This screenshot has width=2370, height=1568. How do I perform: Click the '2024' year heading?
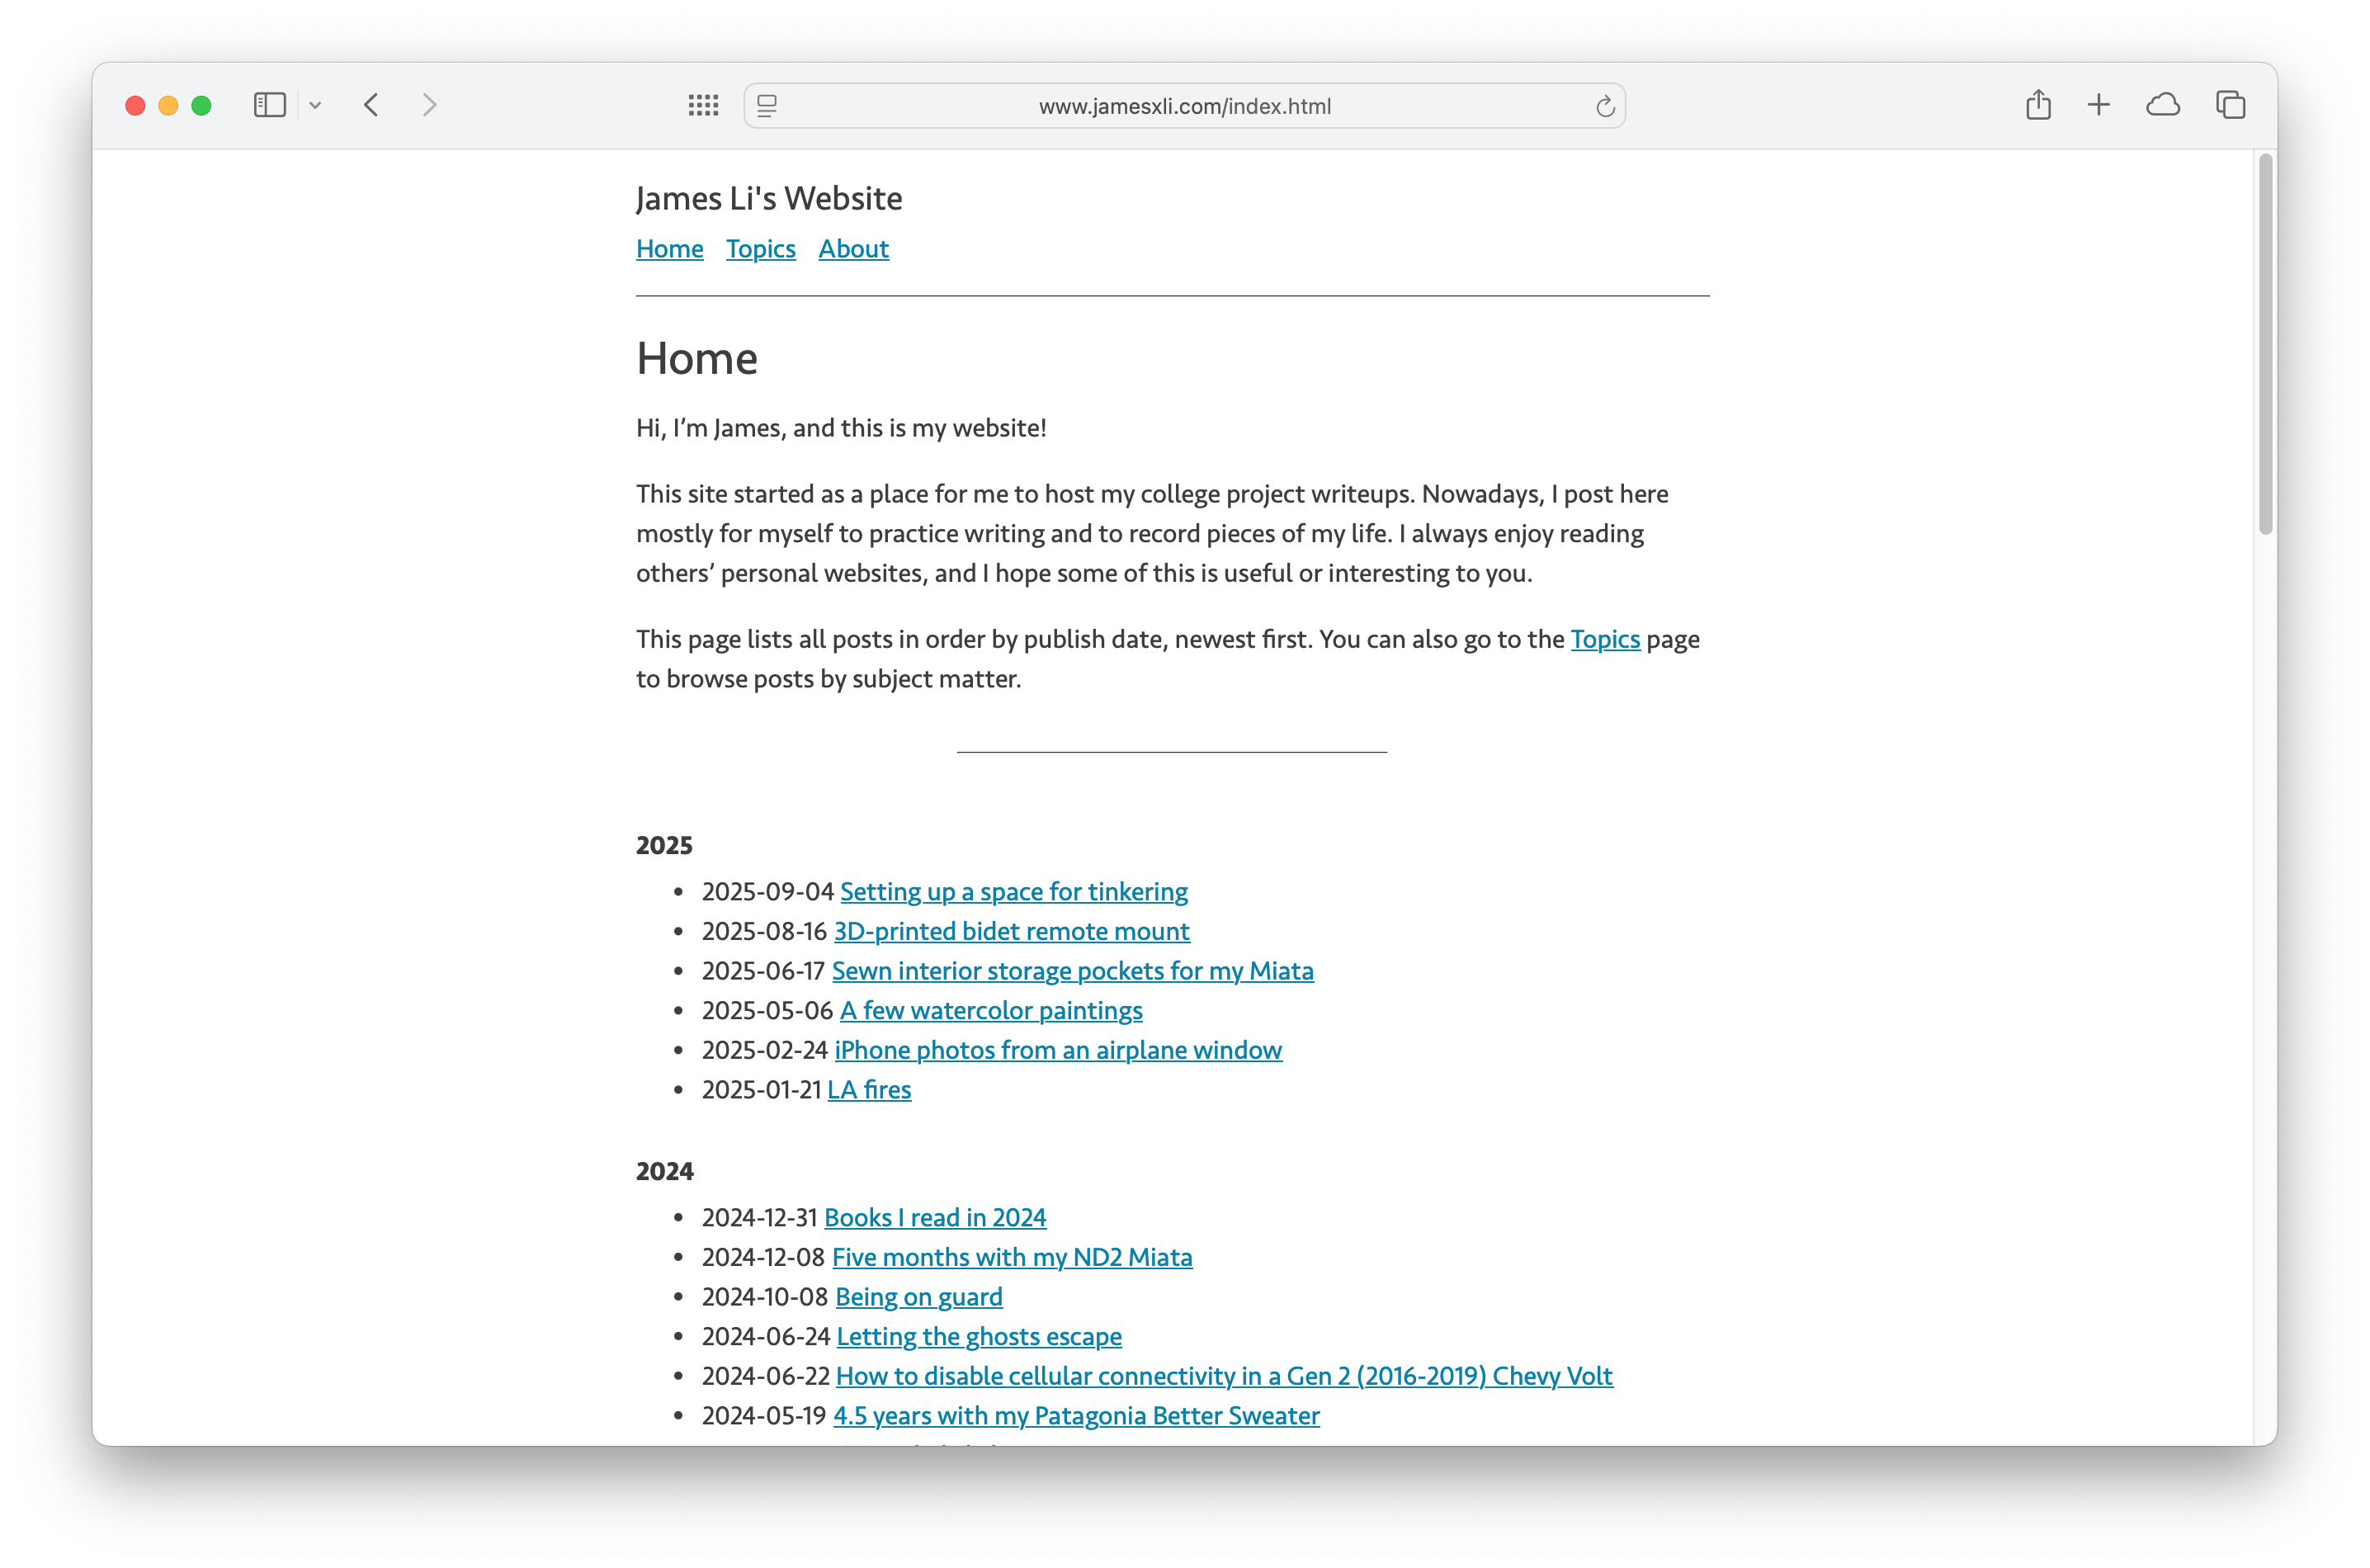(x=664, y=1171)
